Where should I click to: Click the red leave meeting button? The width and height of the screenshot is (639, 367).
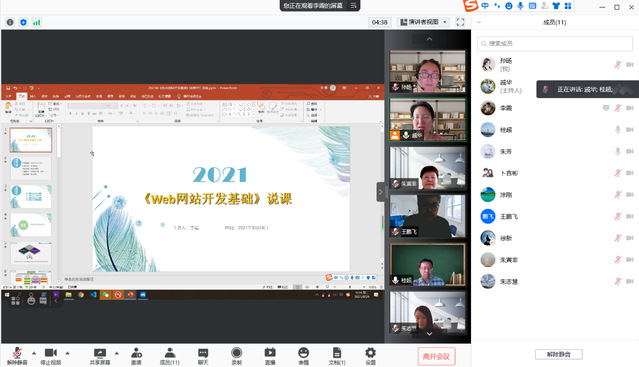[436, 356]
